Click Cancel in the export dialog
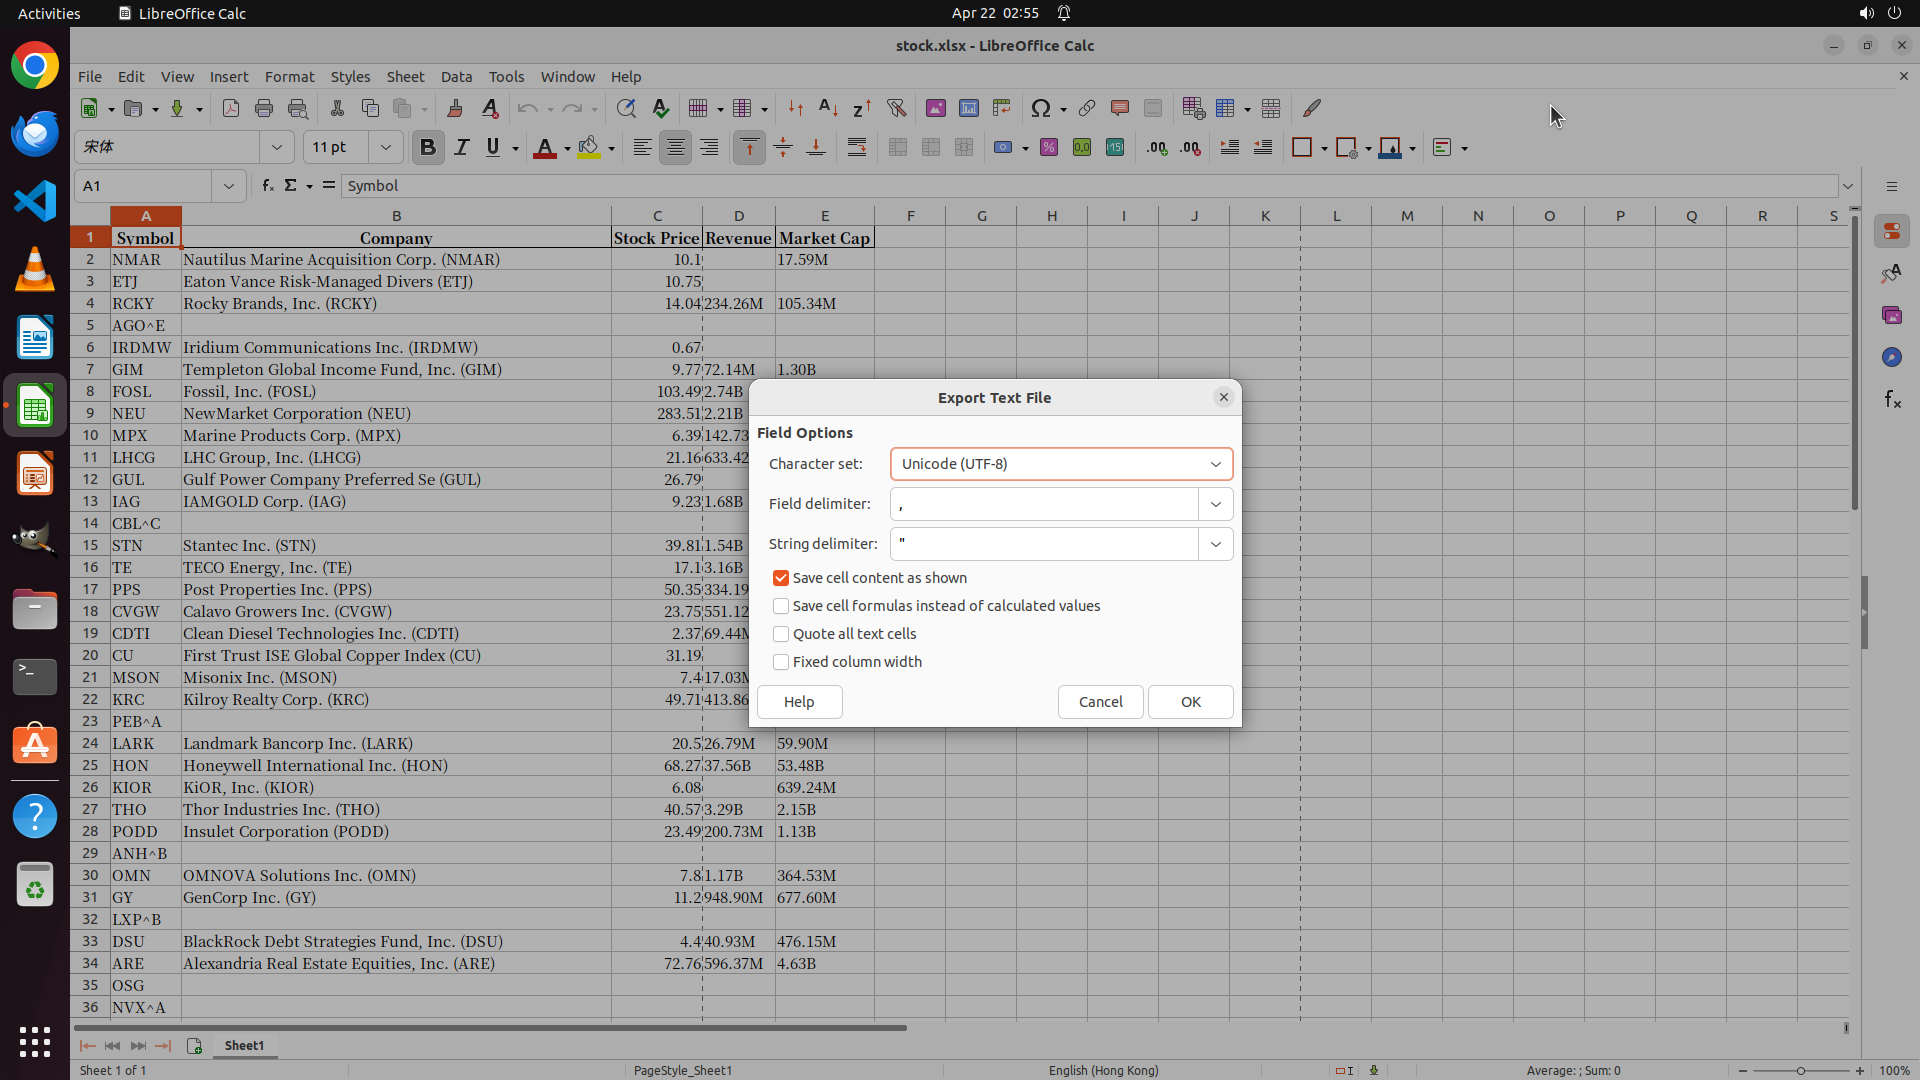1920x1080 pixels. pyautogui.click(x=1100, y=702)
